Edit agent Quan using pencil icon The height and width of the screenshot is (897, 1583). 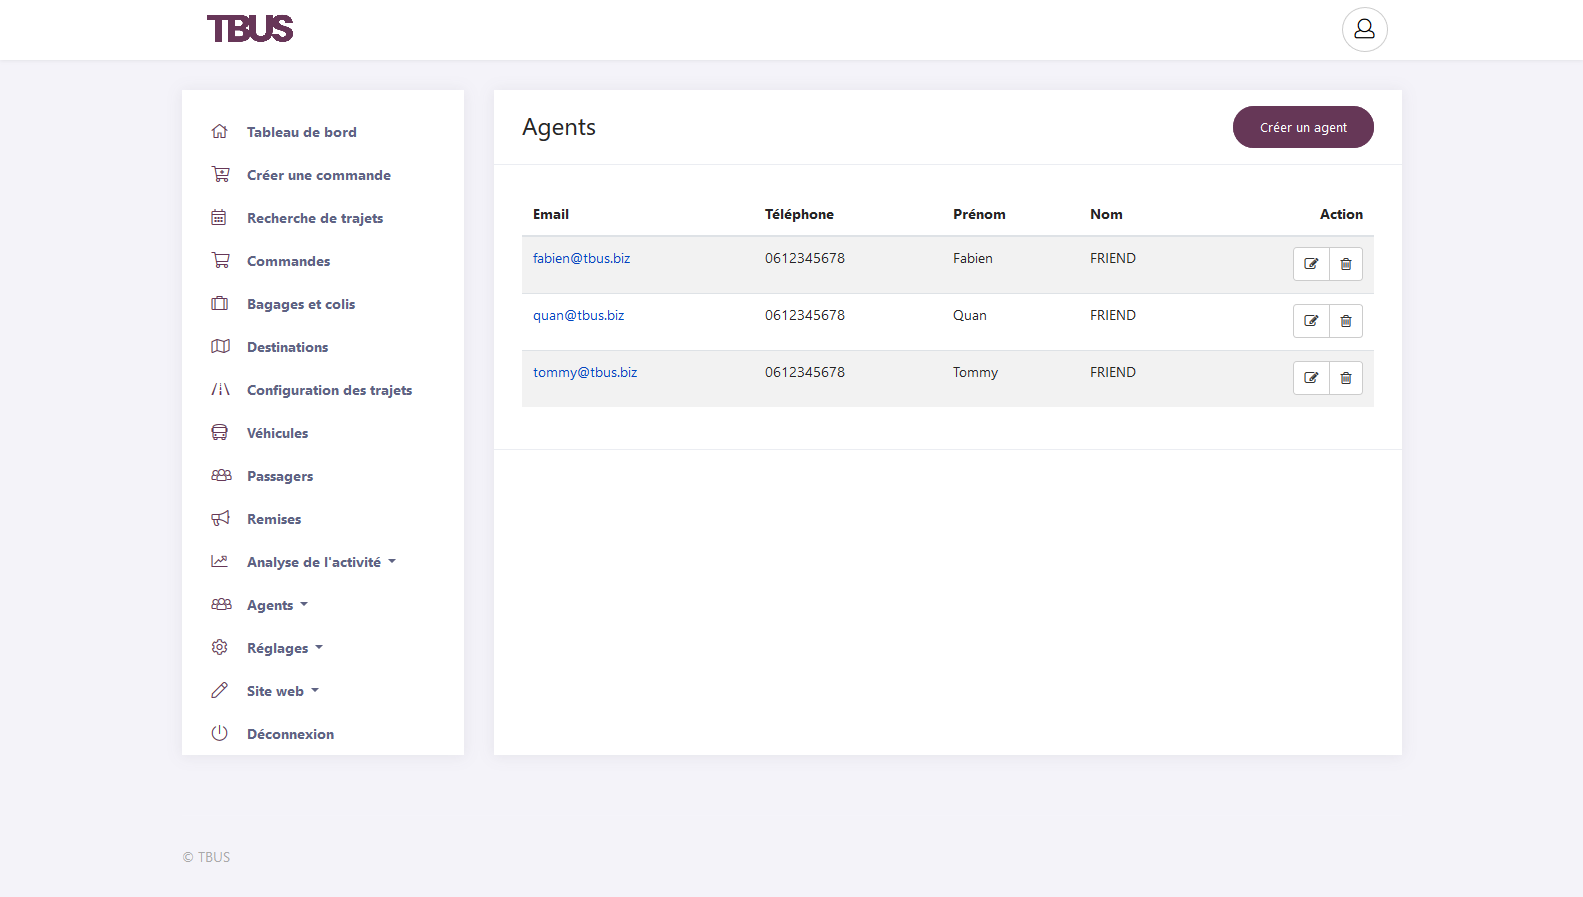click(x=1310, y=321)
